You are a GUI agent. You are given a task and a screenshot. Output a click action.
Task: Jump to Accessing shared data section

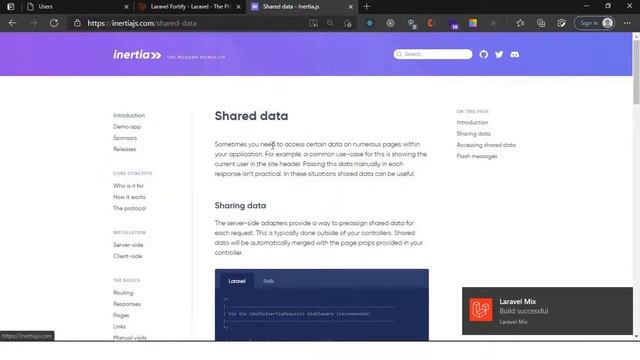pyautogui.click(x=486, y=145)
